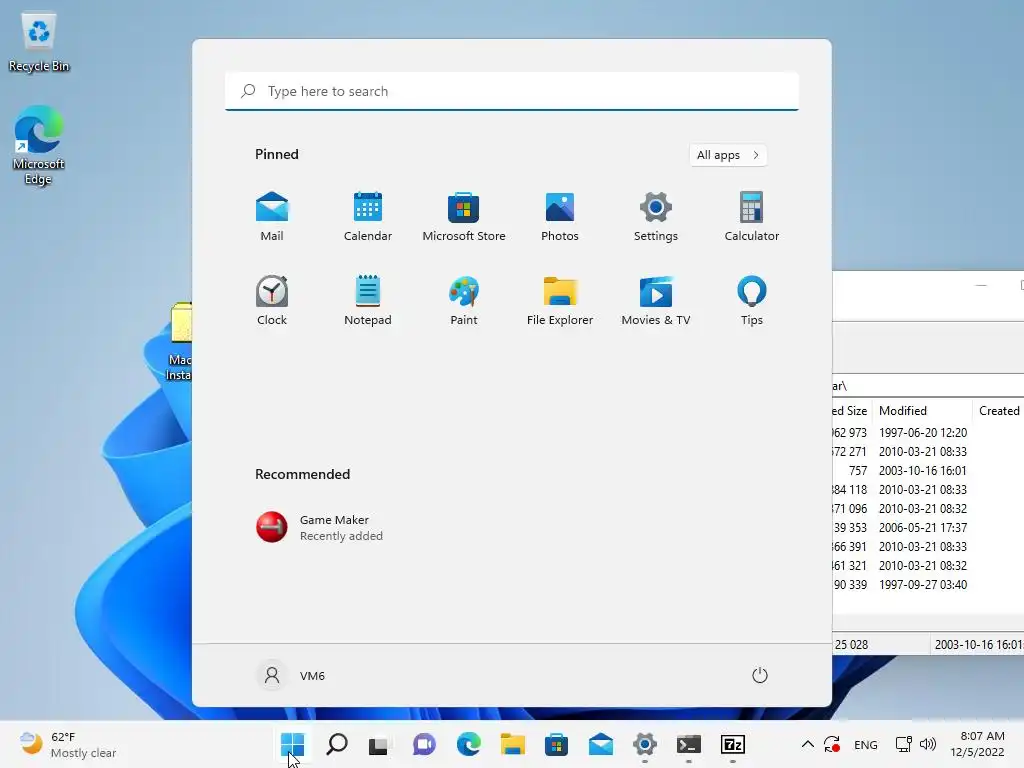Open the Tips app
The height and width of the screenshot is (768, 1024).
pos(752,300)
